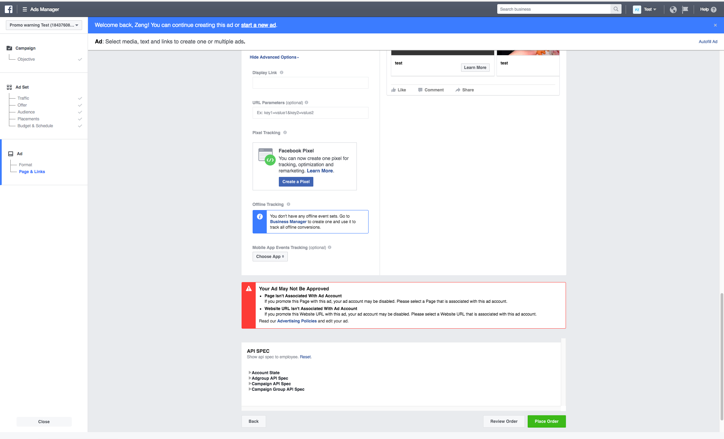Screen dimensions: 724x439
Task: Open the globe notifications icon
Action: (x=673, y=9)
